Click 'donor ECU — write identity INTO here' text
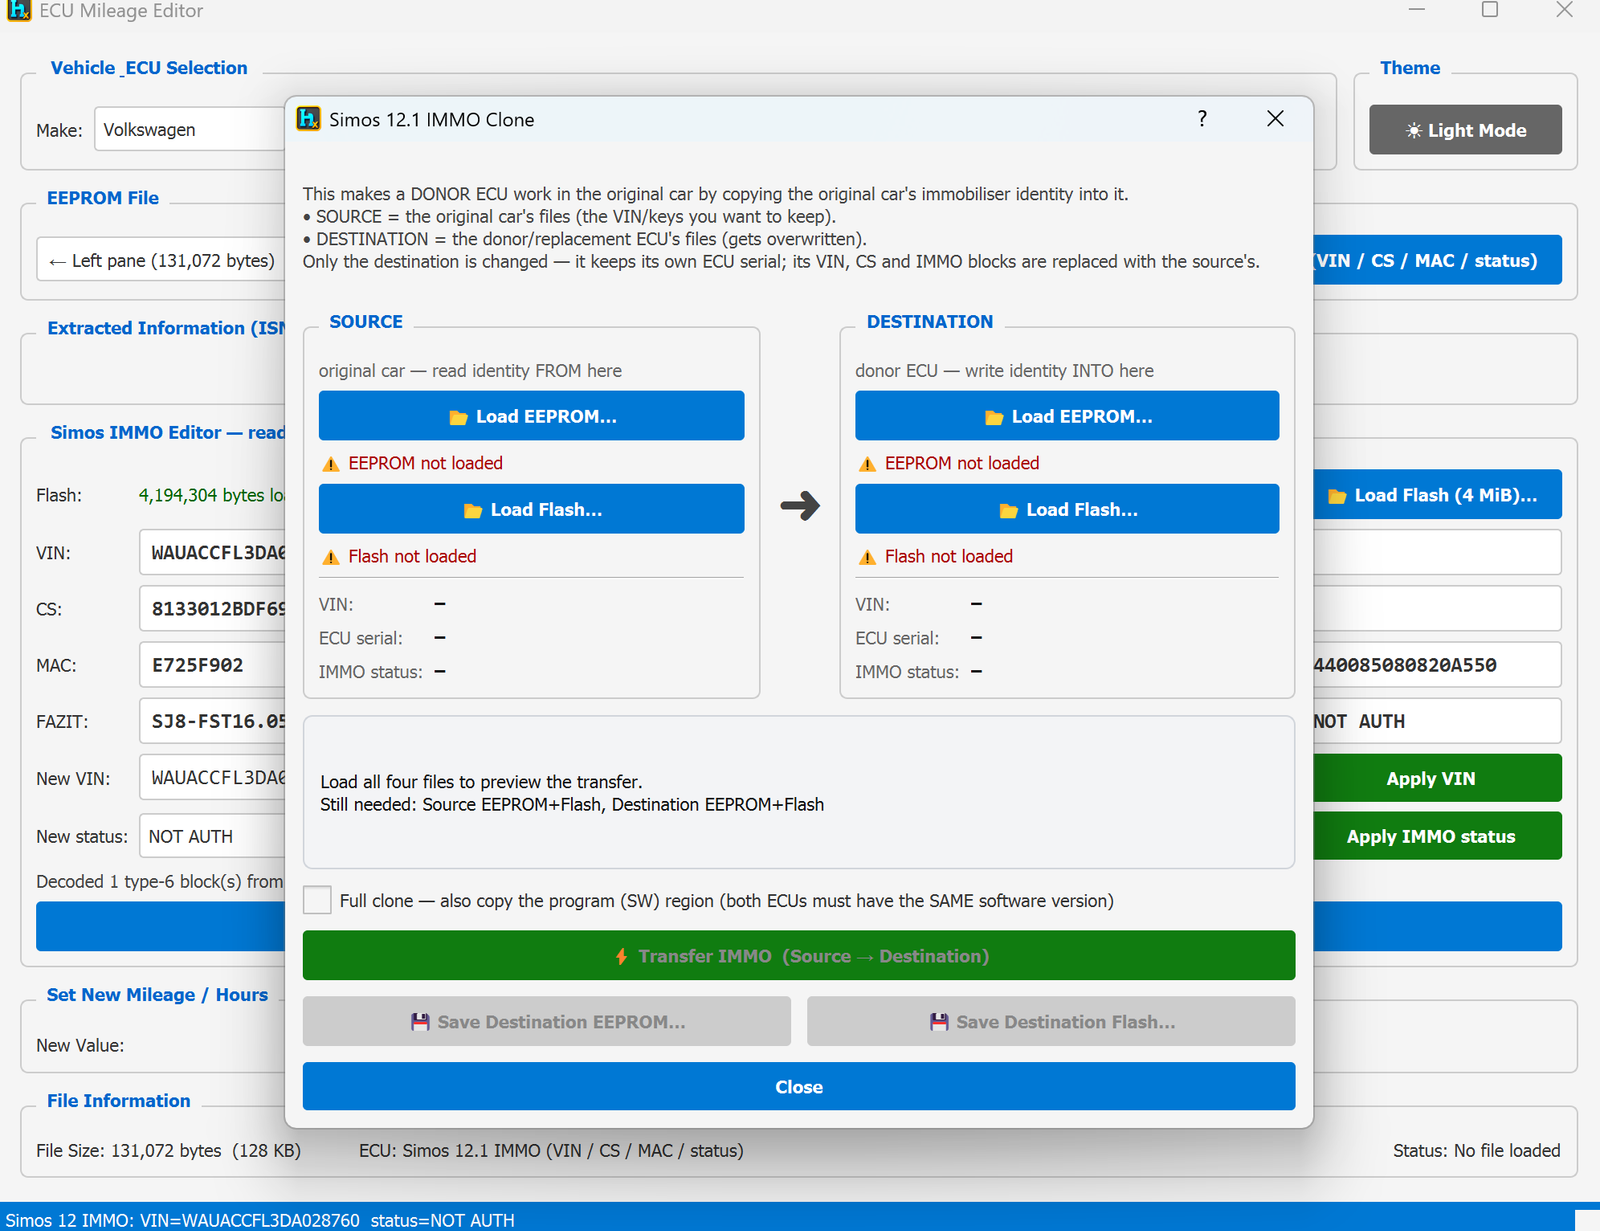The width and height of the screenshot is (1600, 1231). coord(1004,371)
